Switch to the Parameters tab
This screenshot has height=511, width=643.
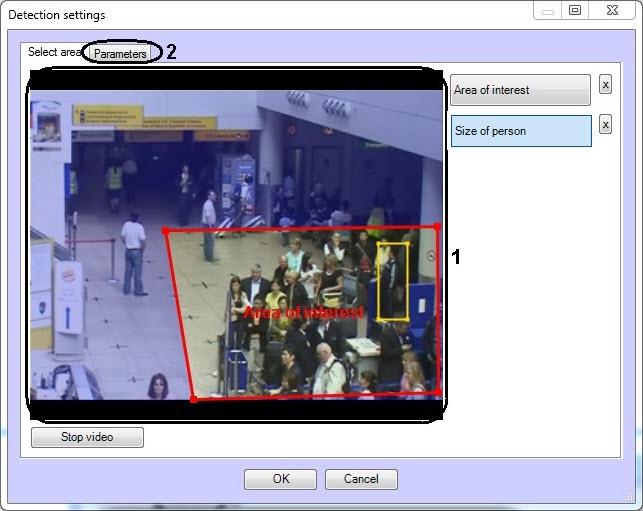[x=121, y=53]
